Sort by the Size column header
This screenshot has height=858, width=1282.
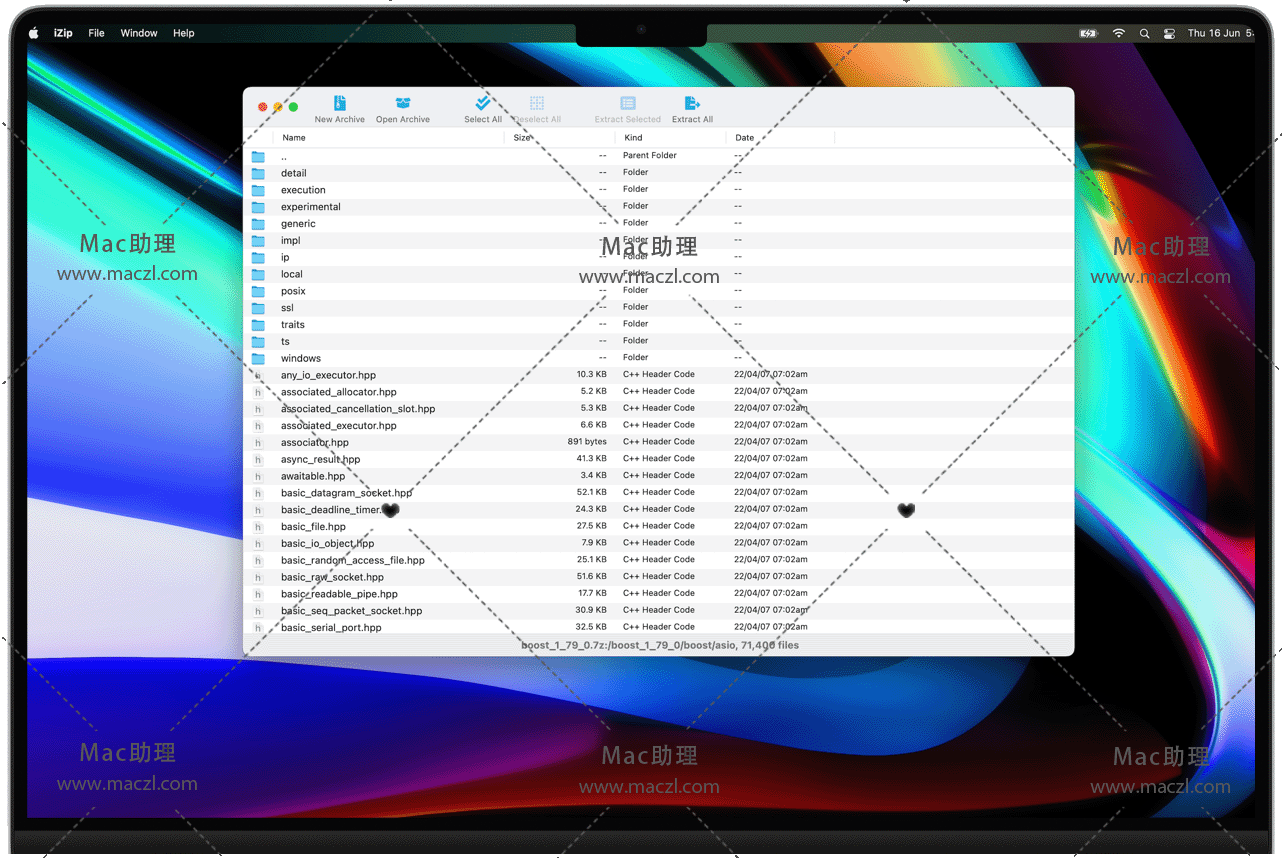pyautogui.click(x=560, y=138)
